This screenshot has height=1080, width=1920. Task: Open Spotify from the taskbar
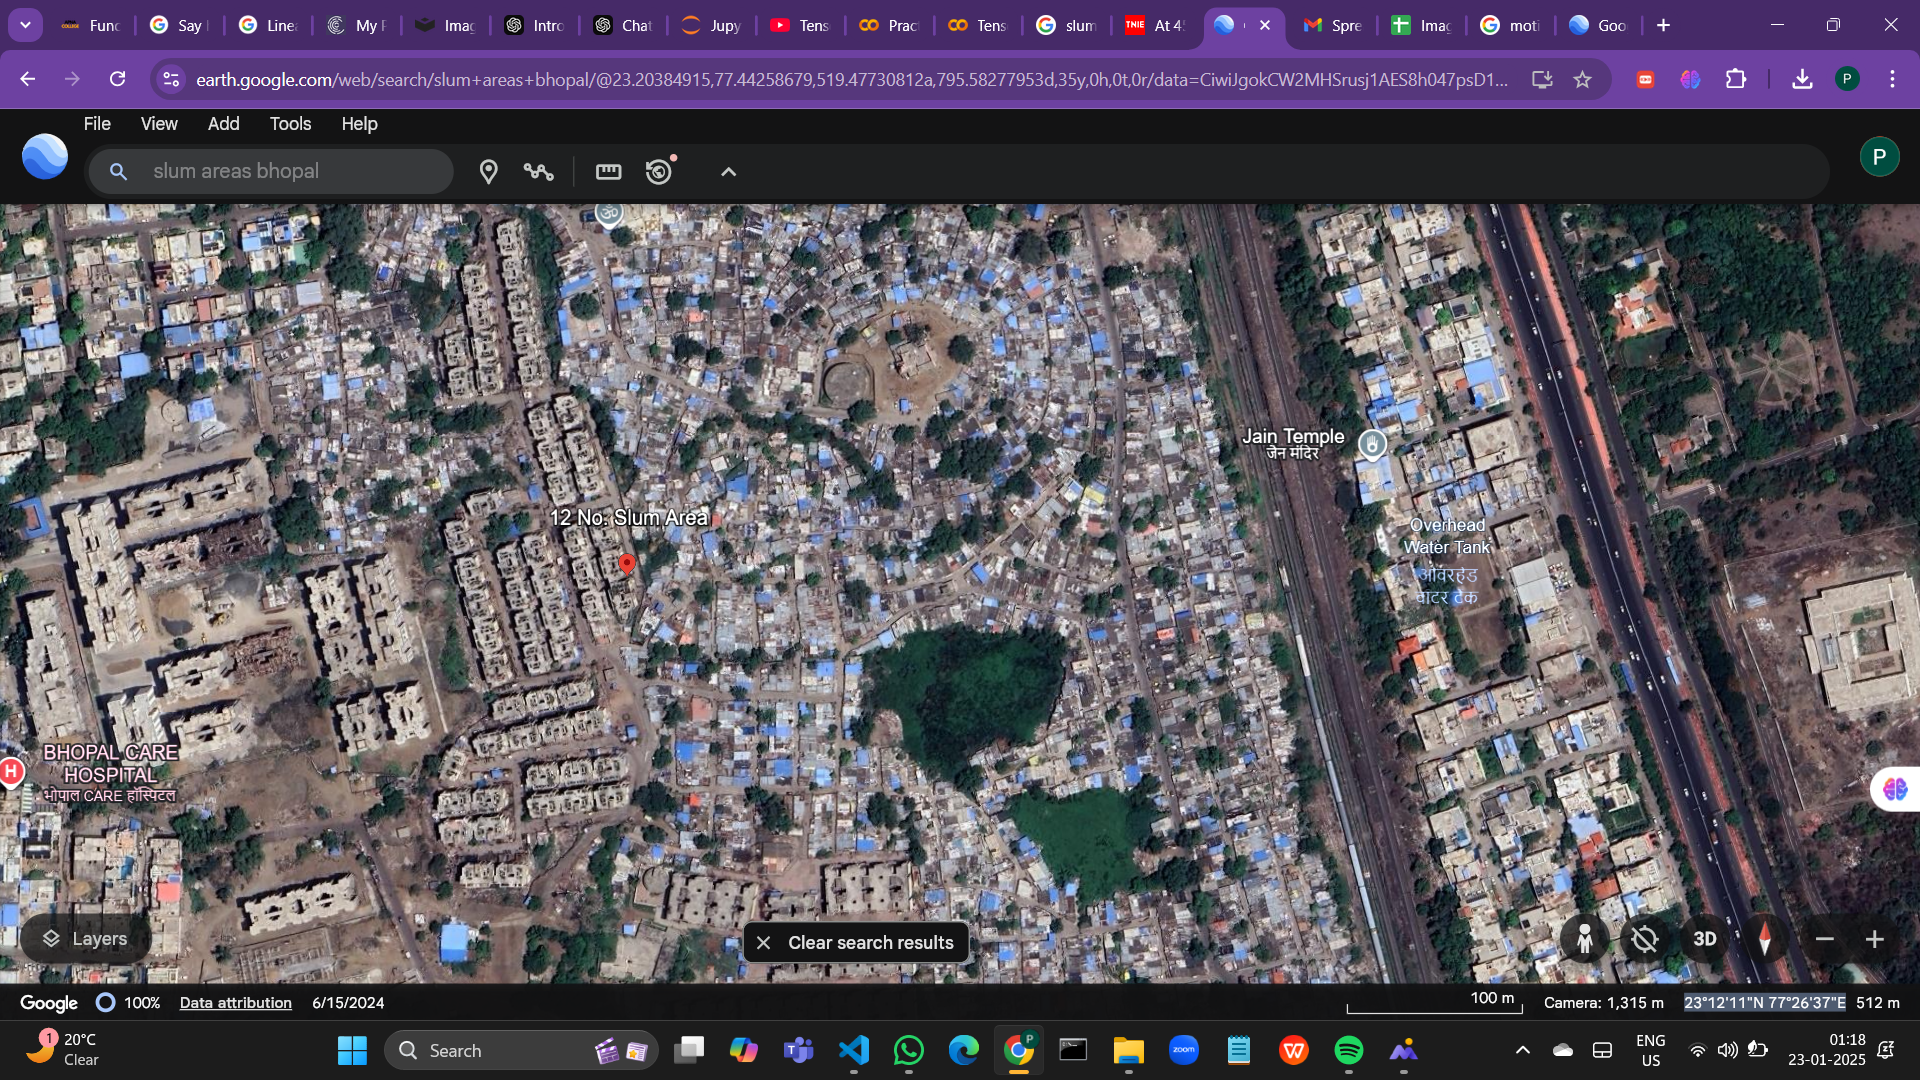pyautogui.click(x=1348, y=1051)
